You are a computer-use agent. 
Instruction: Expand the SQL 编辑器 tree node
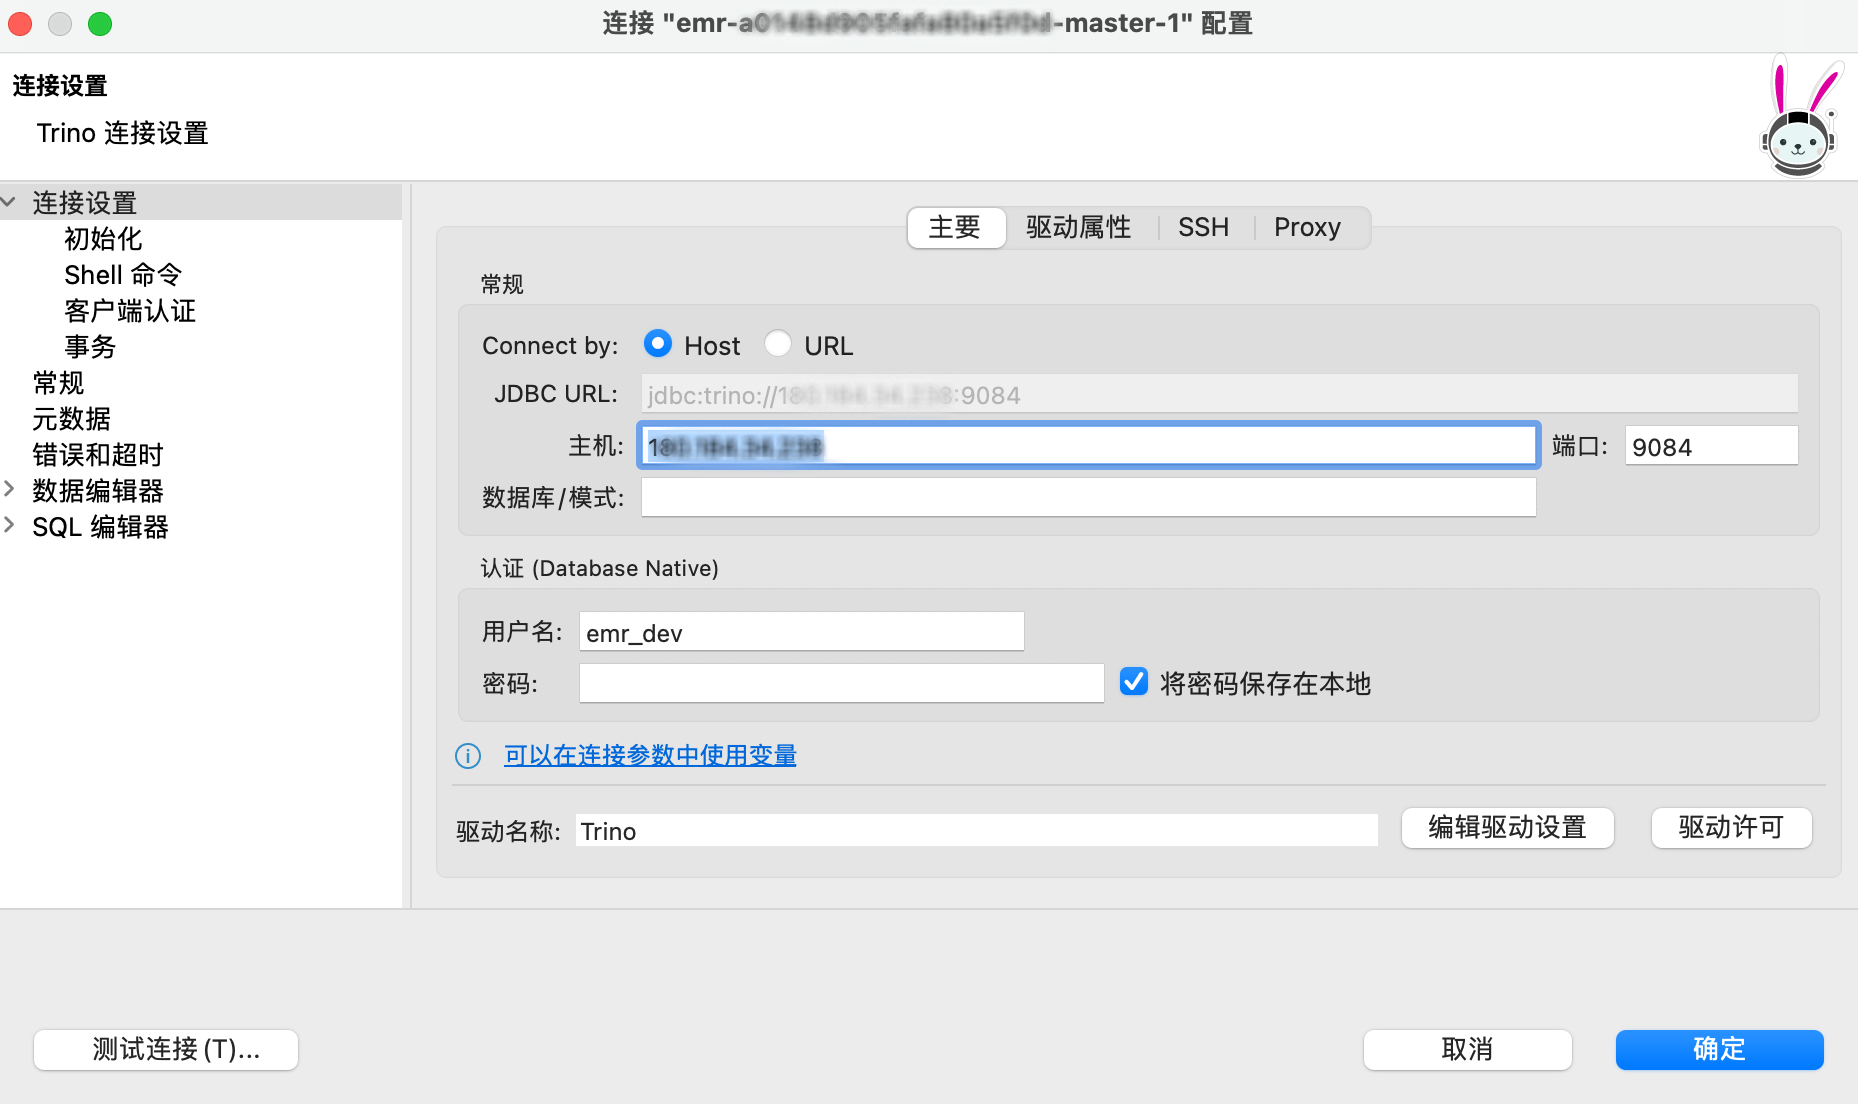point(9,526)
